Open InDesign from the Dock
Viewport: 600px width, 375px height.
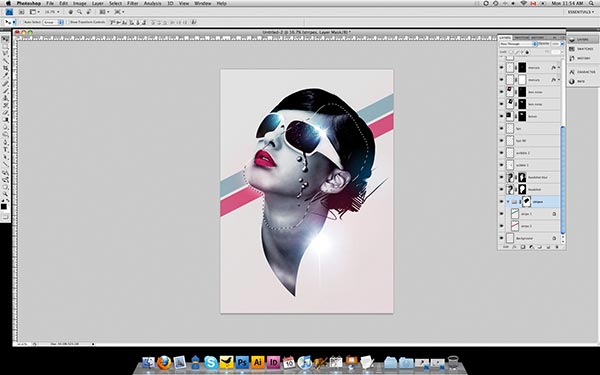pyautogui.click(x=273, y=362)
